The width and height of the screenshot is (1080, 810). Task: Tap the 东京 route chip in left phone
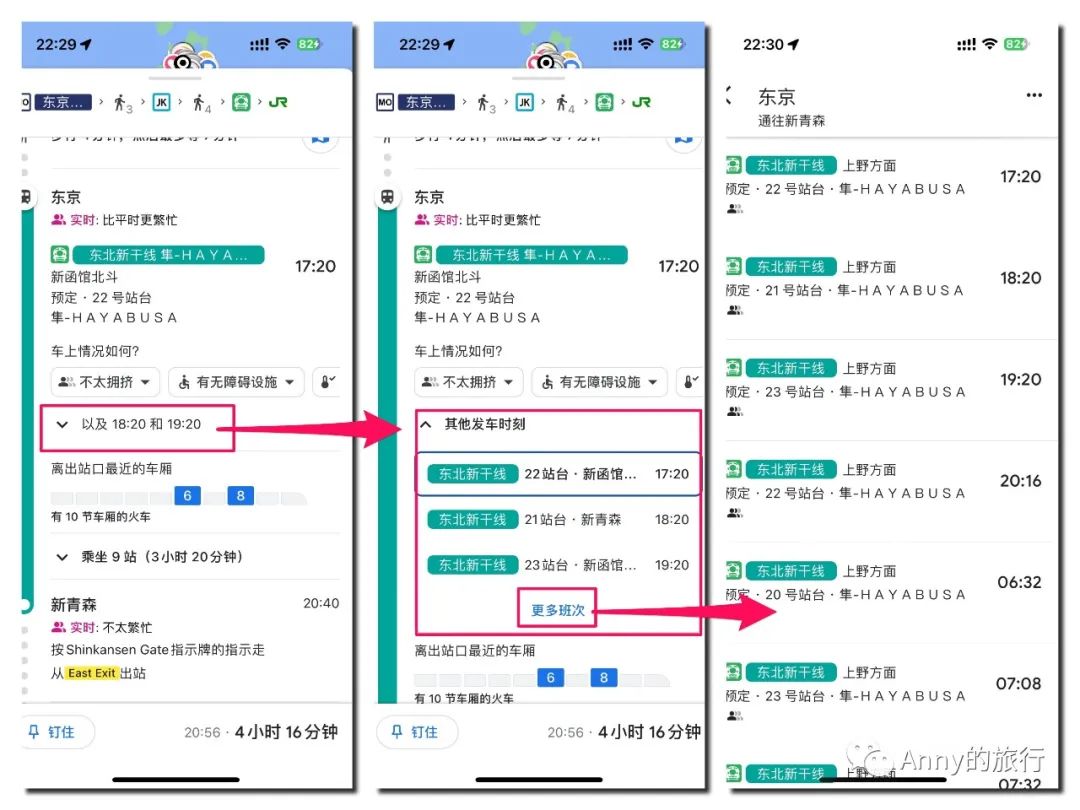(62, 103)
